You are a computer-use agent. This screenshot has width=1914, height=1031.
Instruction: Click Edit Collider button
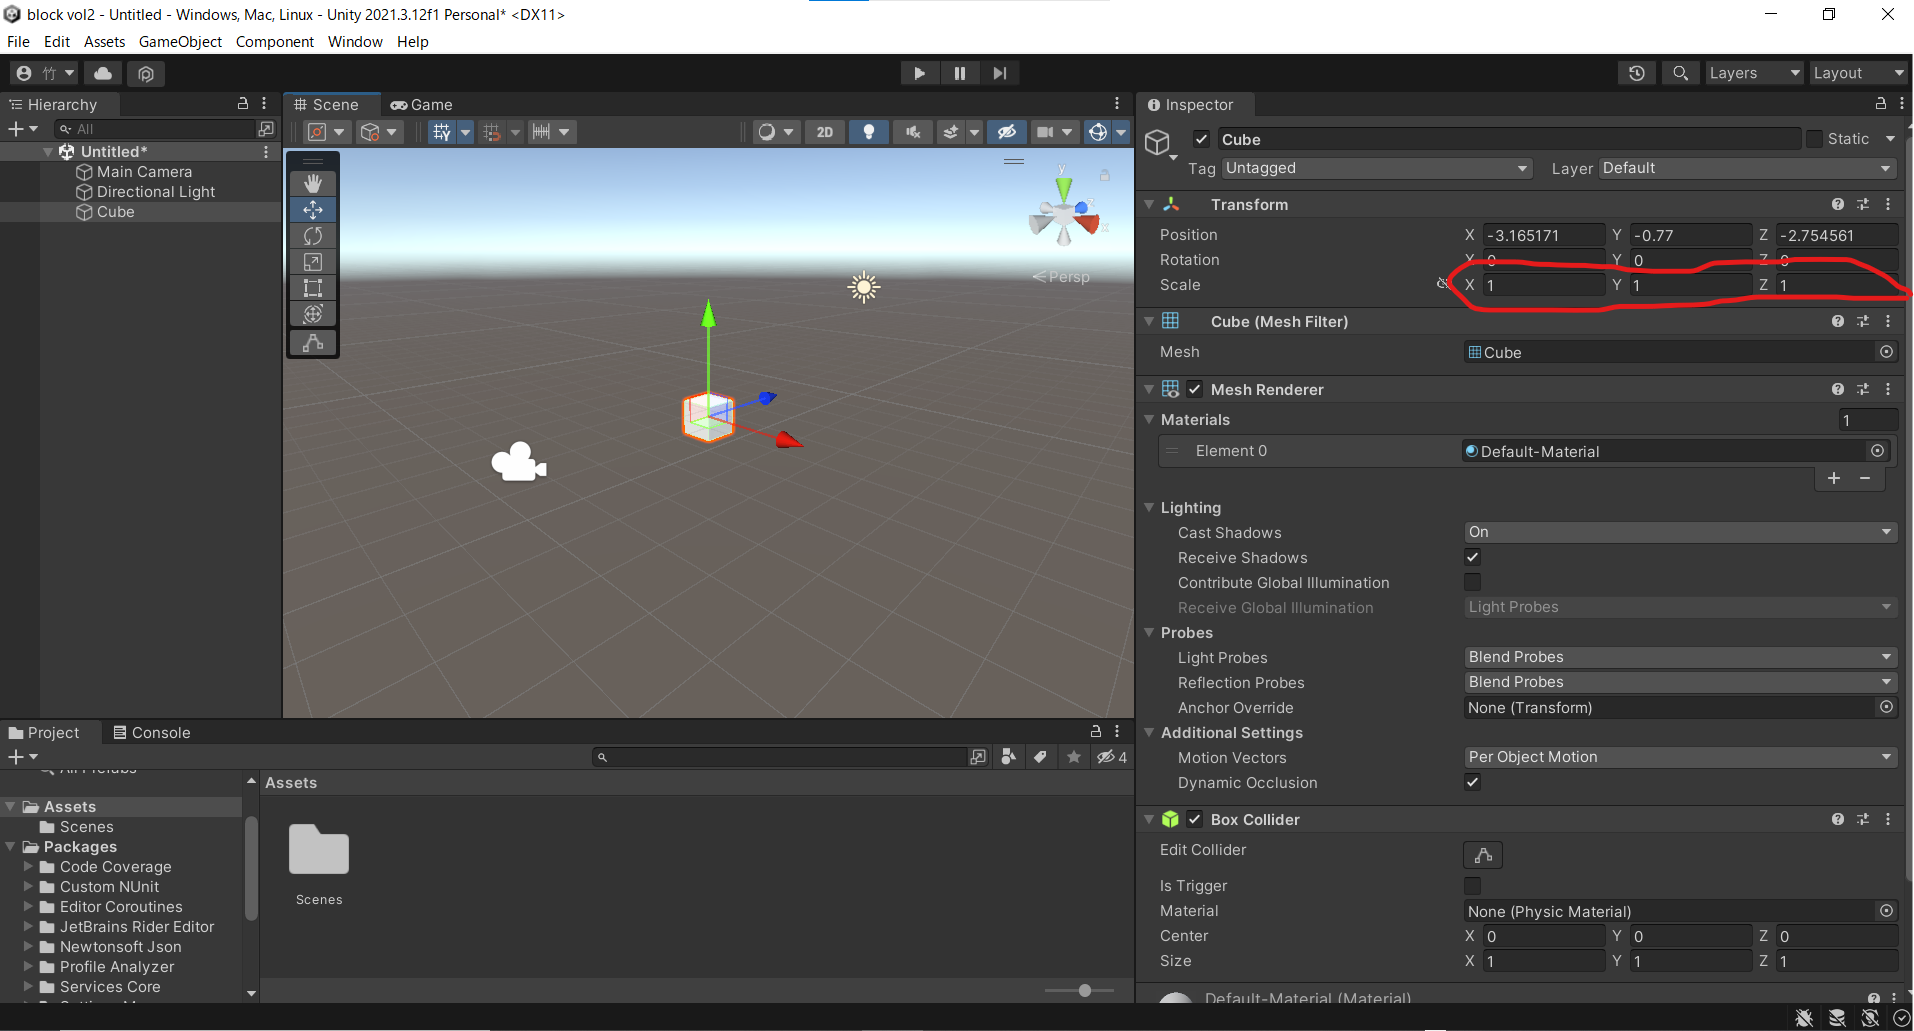[x=1483, y=855]
